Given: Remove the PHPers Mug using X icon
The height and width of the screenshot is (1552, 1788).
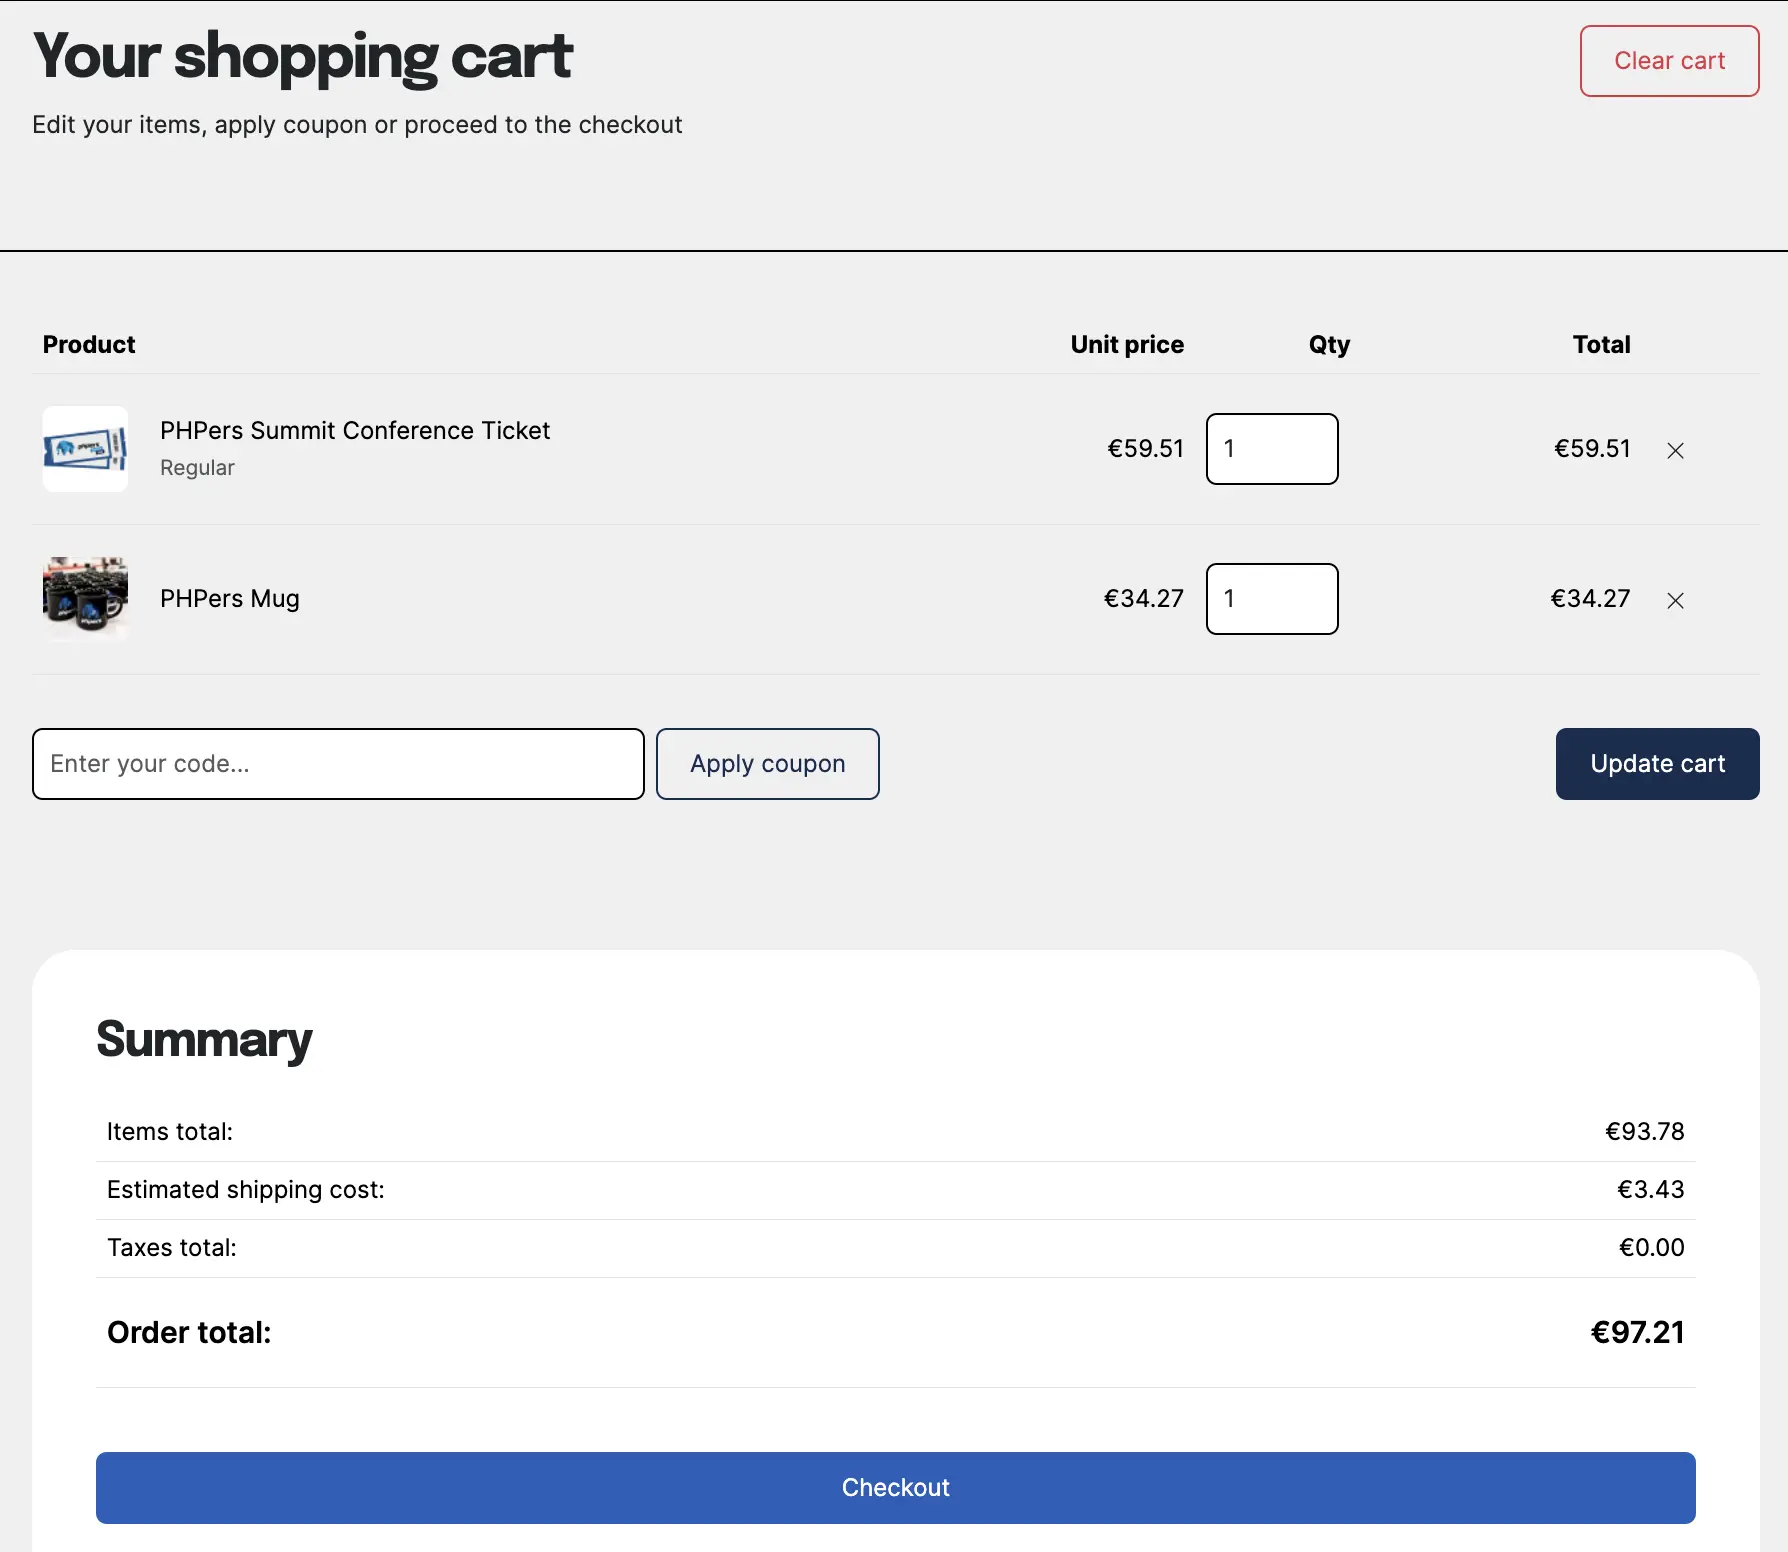Looking at the screenshot, I should (1676, 601).
